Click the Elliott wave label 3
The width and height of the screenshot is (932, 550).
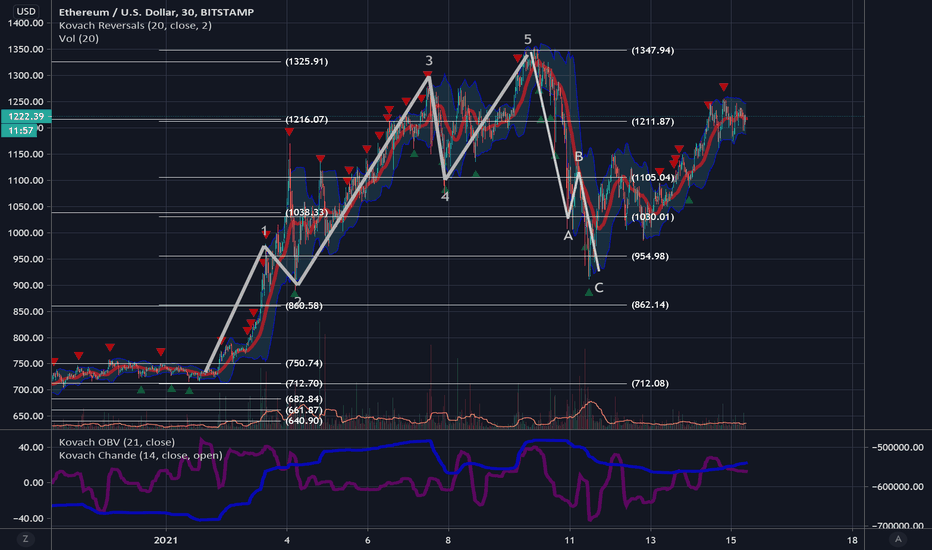pyautogui.click(x=429, y=61)
